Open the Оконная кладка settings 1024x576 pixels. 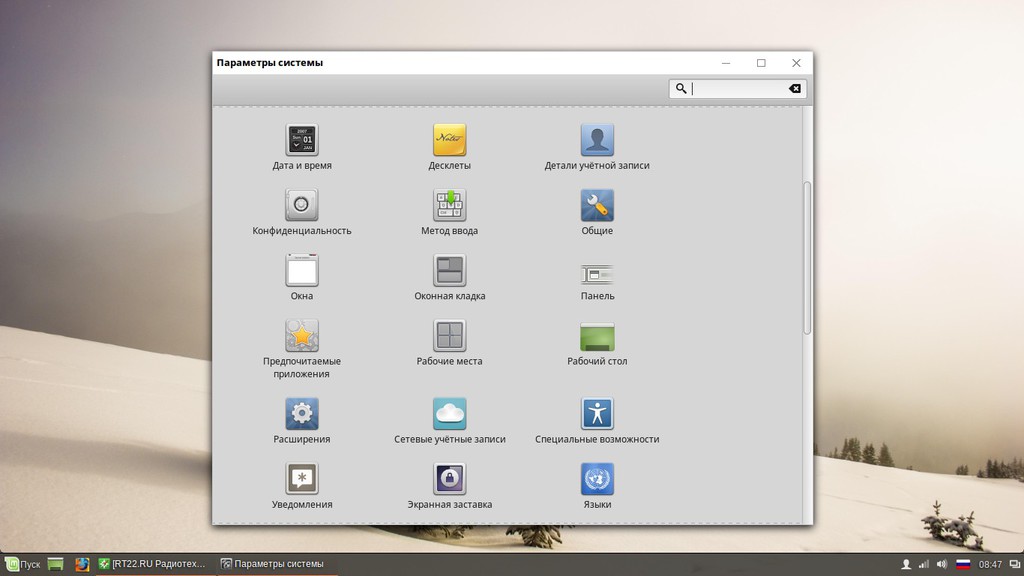pyautogui.click(x=449, y=271)
